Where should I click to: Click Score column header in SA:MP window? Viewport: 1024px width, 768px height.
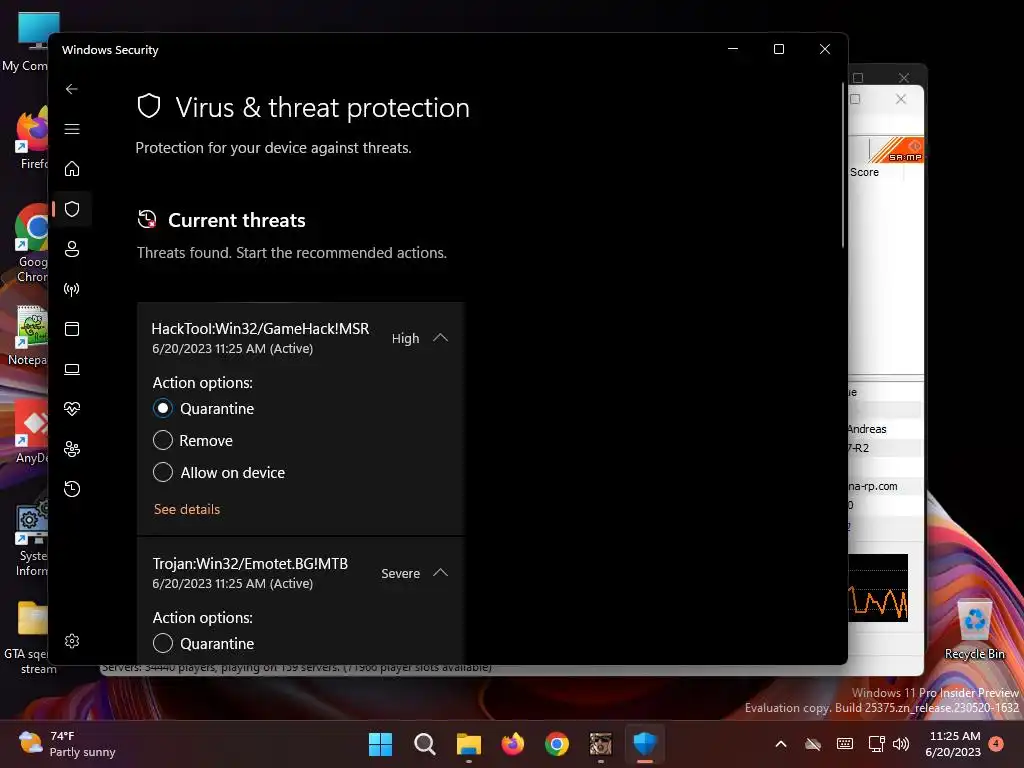coord(864,172)
